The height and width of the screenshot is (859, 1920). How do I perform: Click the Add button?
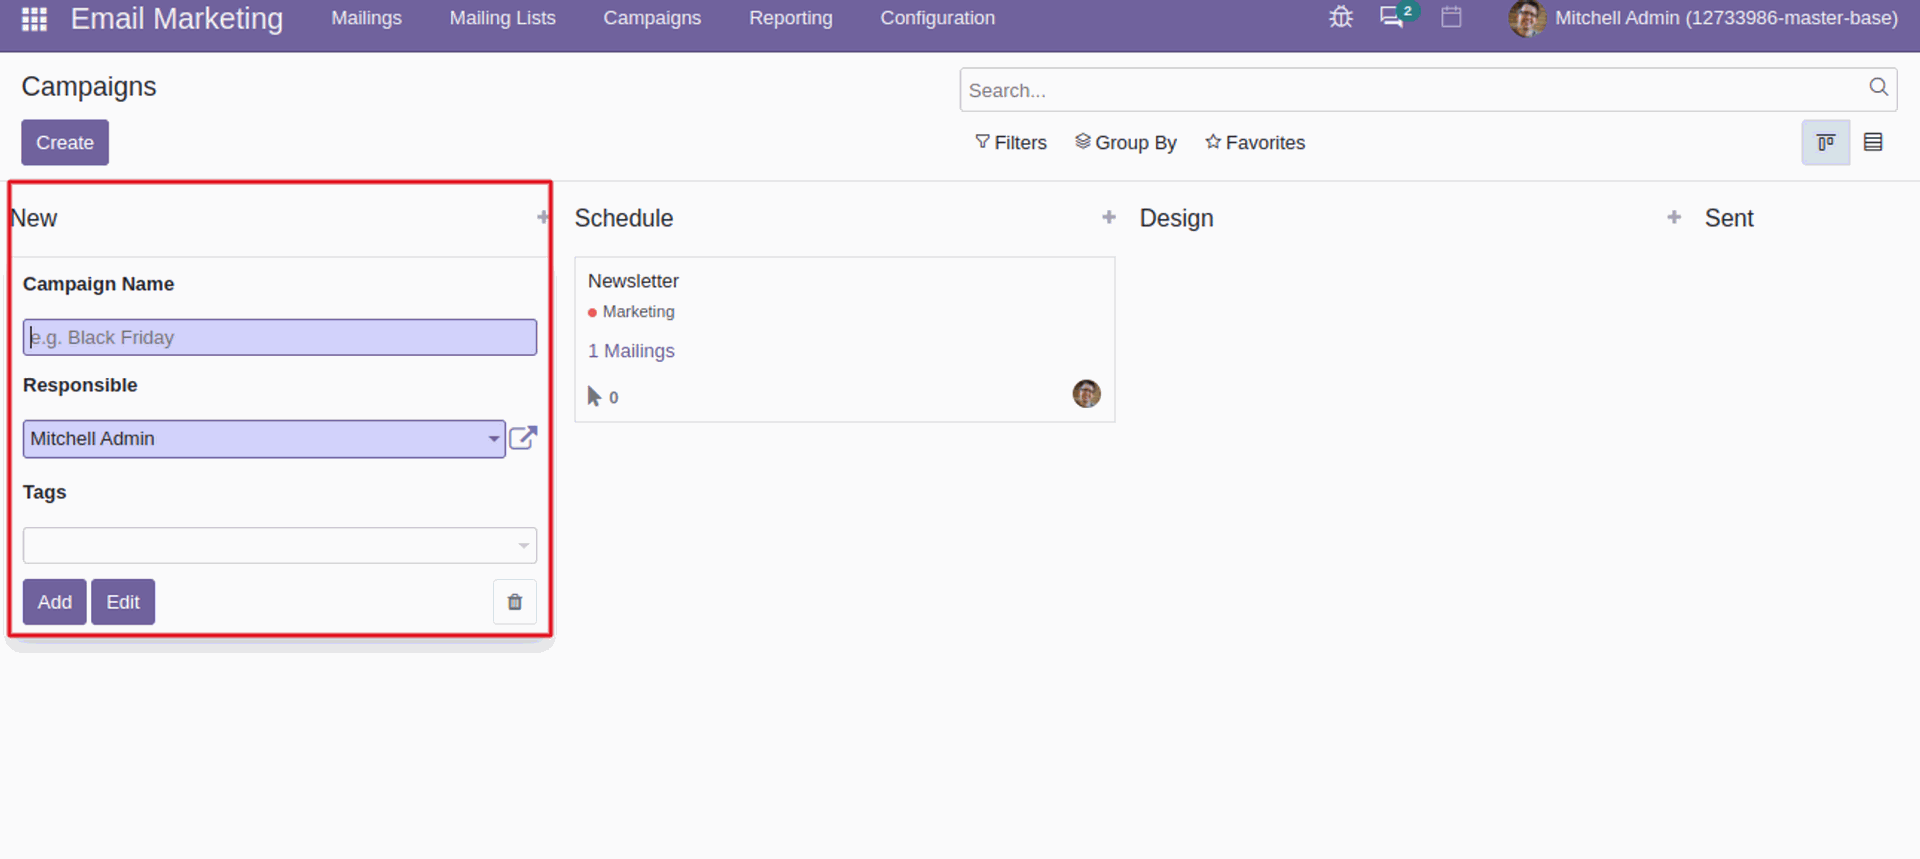(54, 602)
